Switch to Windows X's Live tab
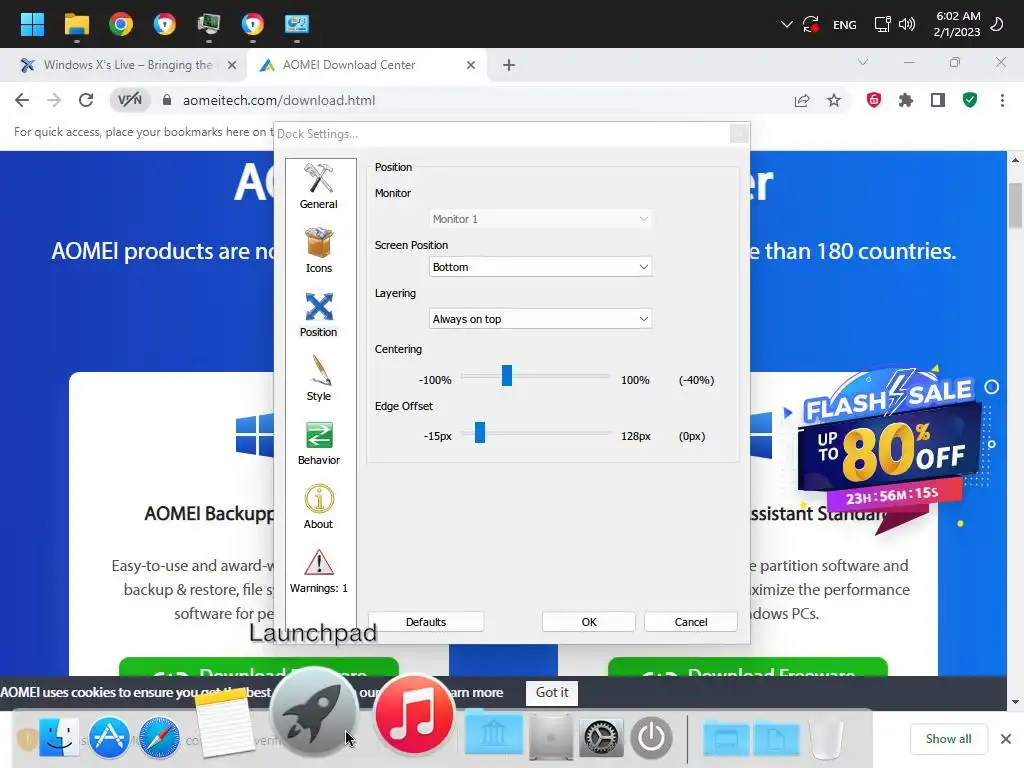Screen dimensions: 1024x768 (x=128, y=65)
